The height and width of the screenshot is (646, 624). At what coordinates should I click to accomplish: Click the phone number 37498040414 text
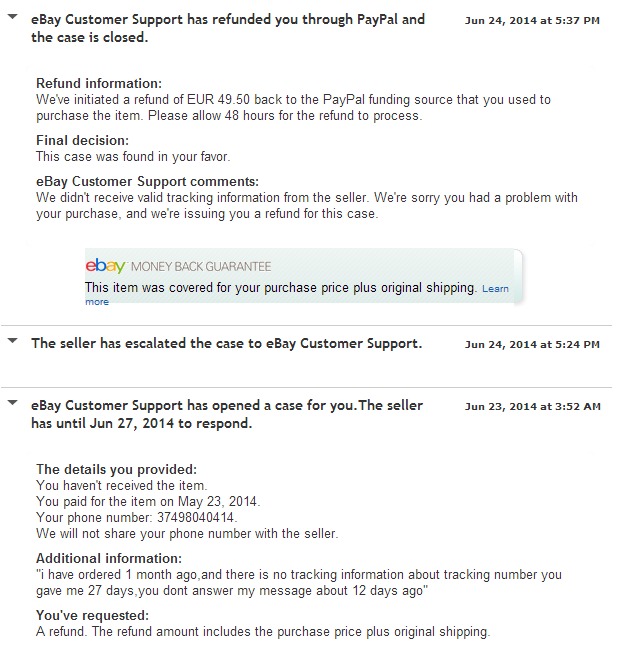196,517
